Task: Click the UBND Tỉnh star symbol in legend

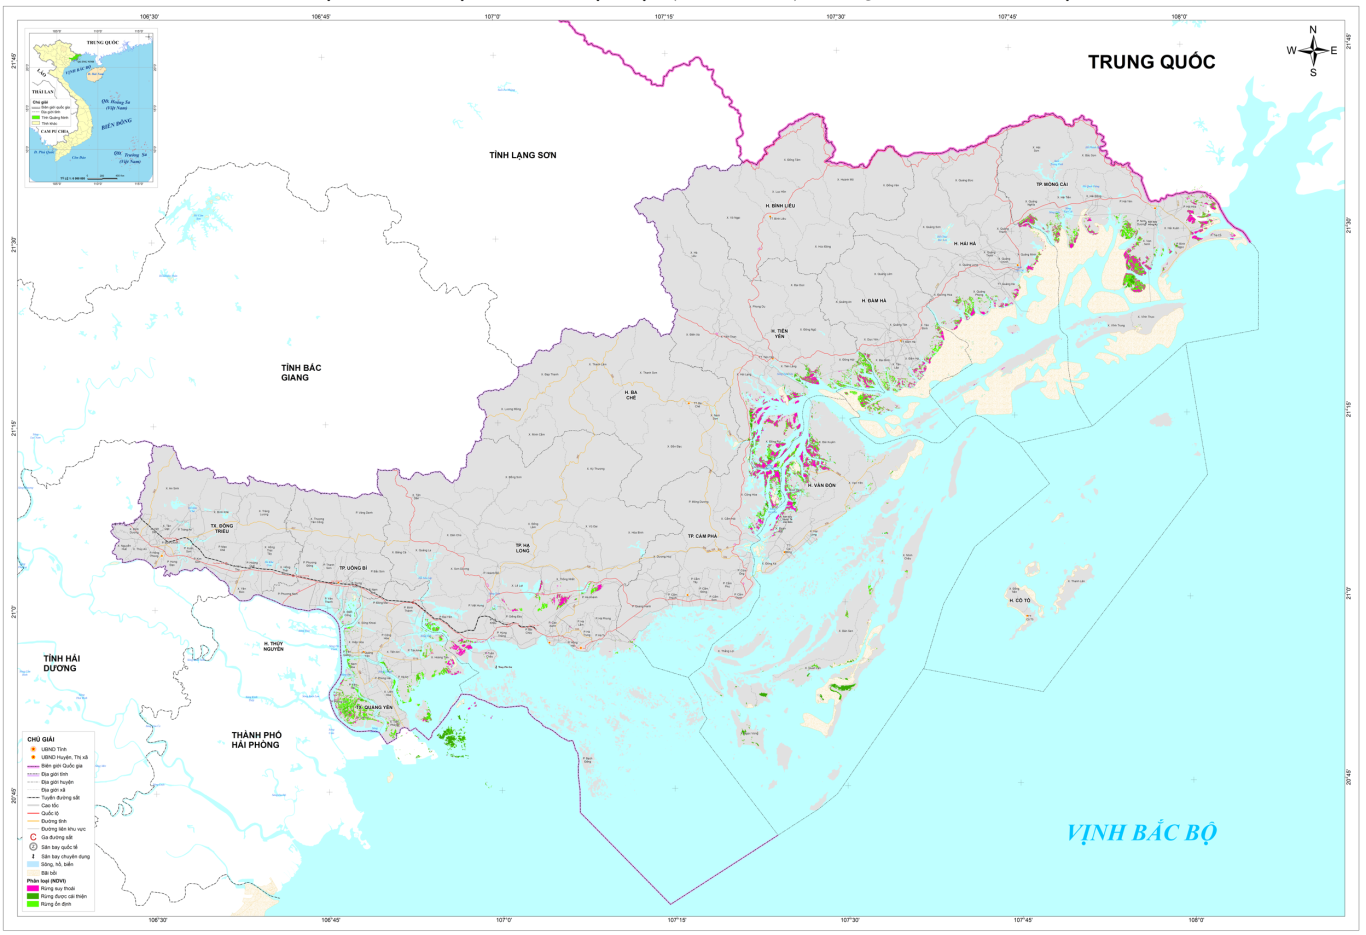Action: click(33, 749)
